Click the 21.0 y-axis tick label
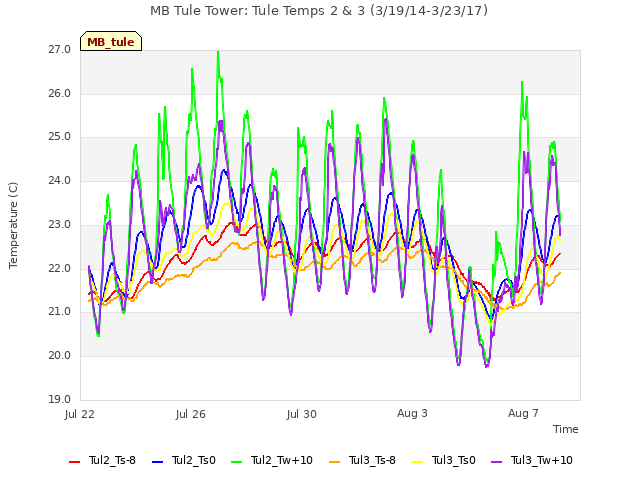 pyautogui.click(x=60, y=312)
